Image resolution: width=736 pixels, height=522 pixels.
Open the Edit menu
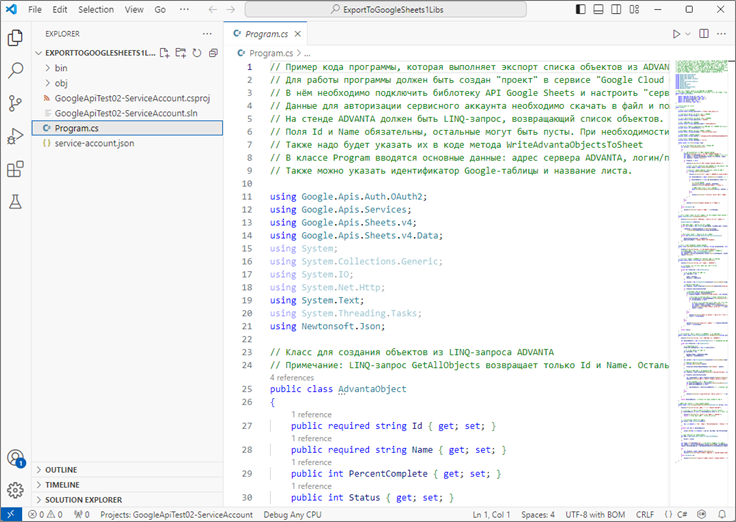click(60, 9)
